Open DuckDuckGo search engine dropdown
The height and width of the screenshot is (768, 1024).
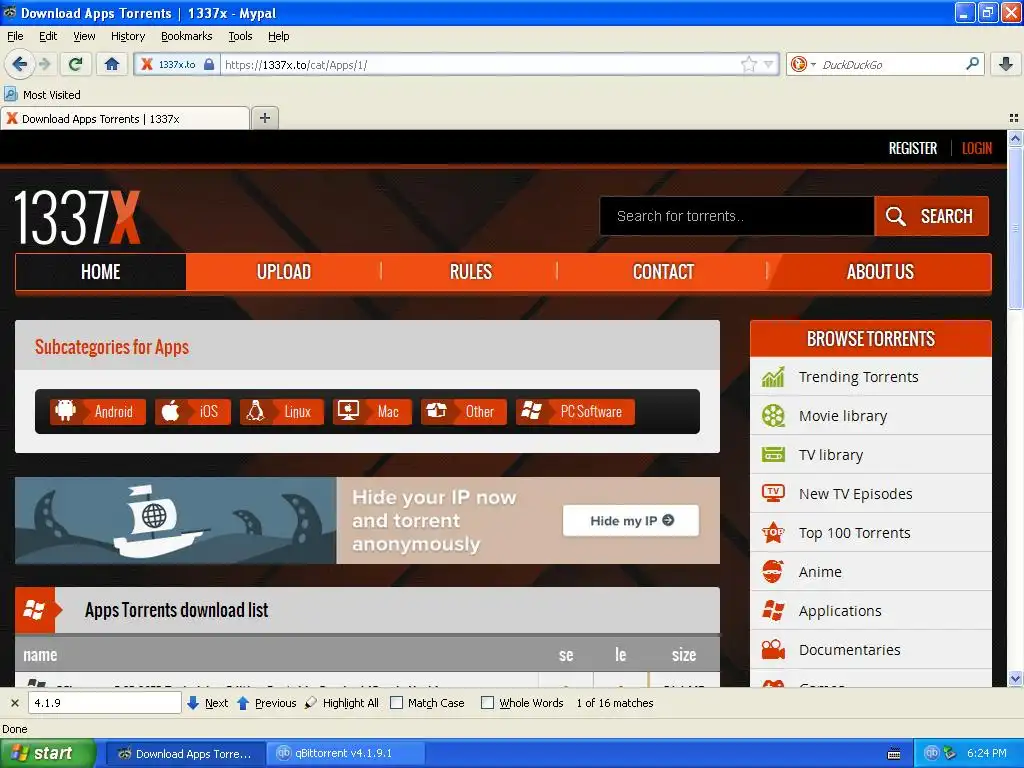pos(802,64)
